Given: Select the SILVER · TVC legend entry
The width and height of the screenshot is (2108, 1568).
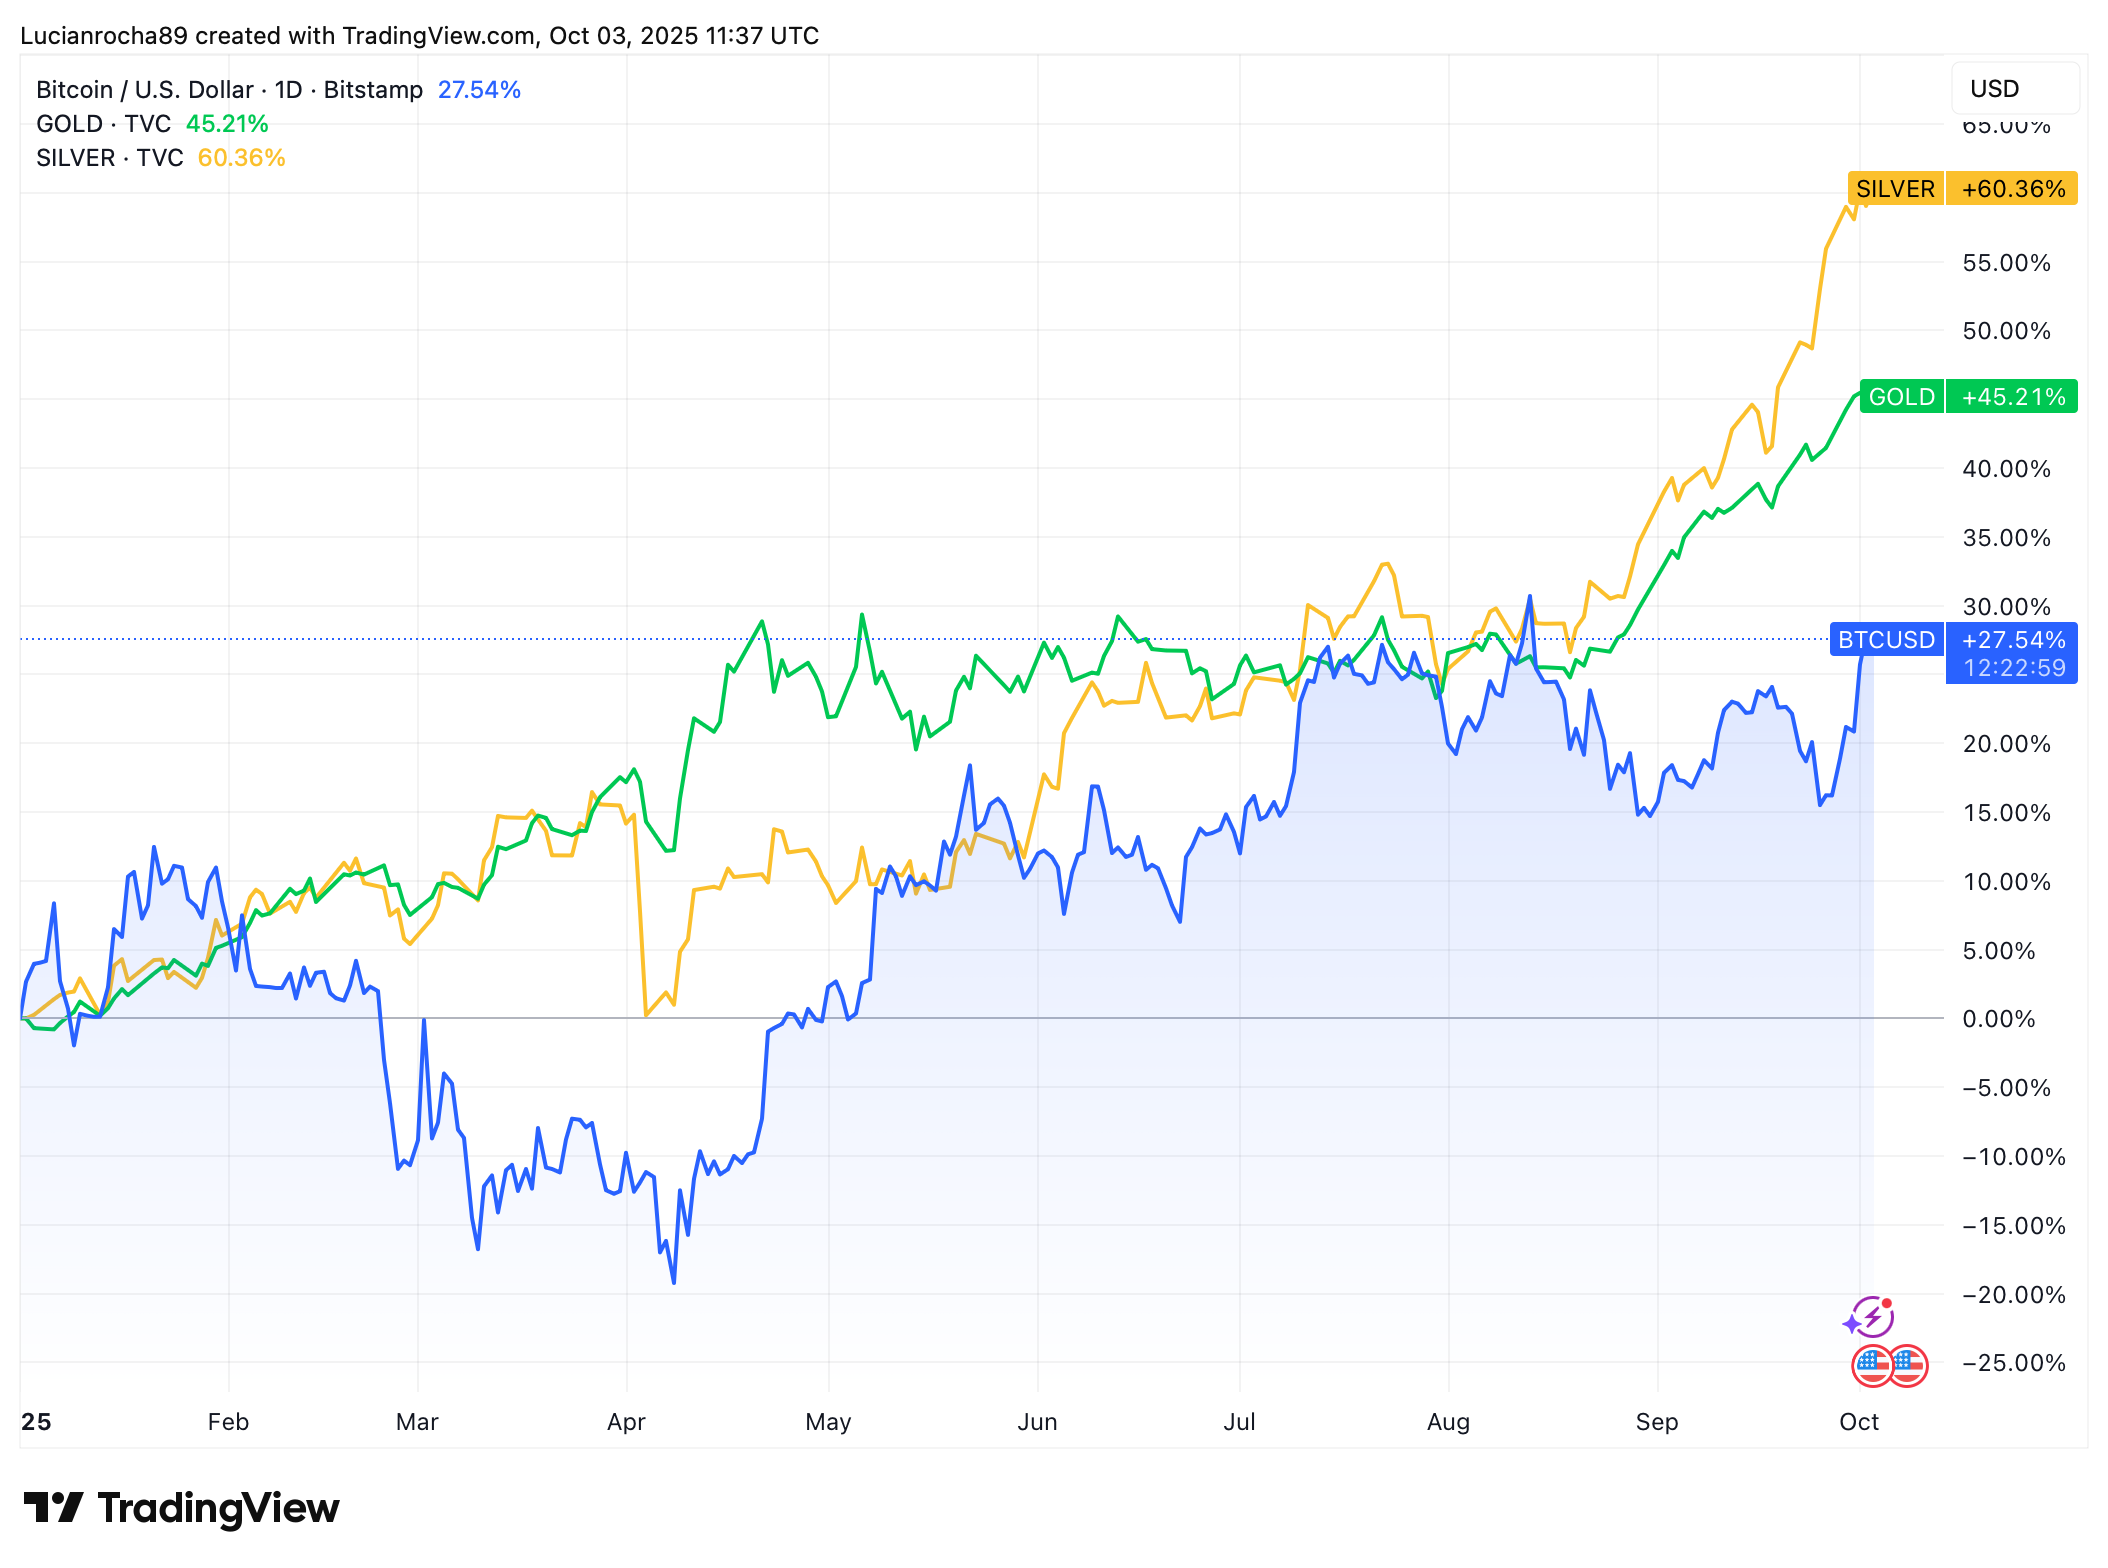Looking at the screenshot, I should pos(109,158).
